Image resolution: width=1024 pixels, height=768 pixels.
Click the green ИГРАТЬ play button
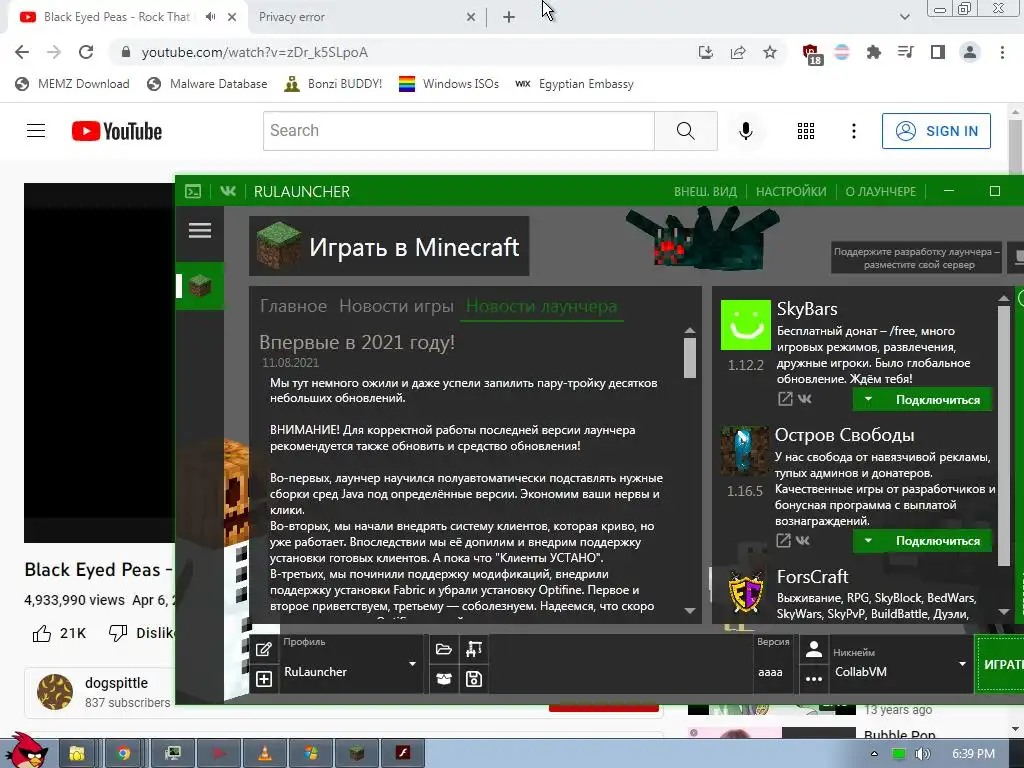999,664
